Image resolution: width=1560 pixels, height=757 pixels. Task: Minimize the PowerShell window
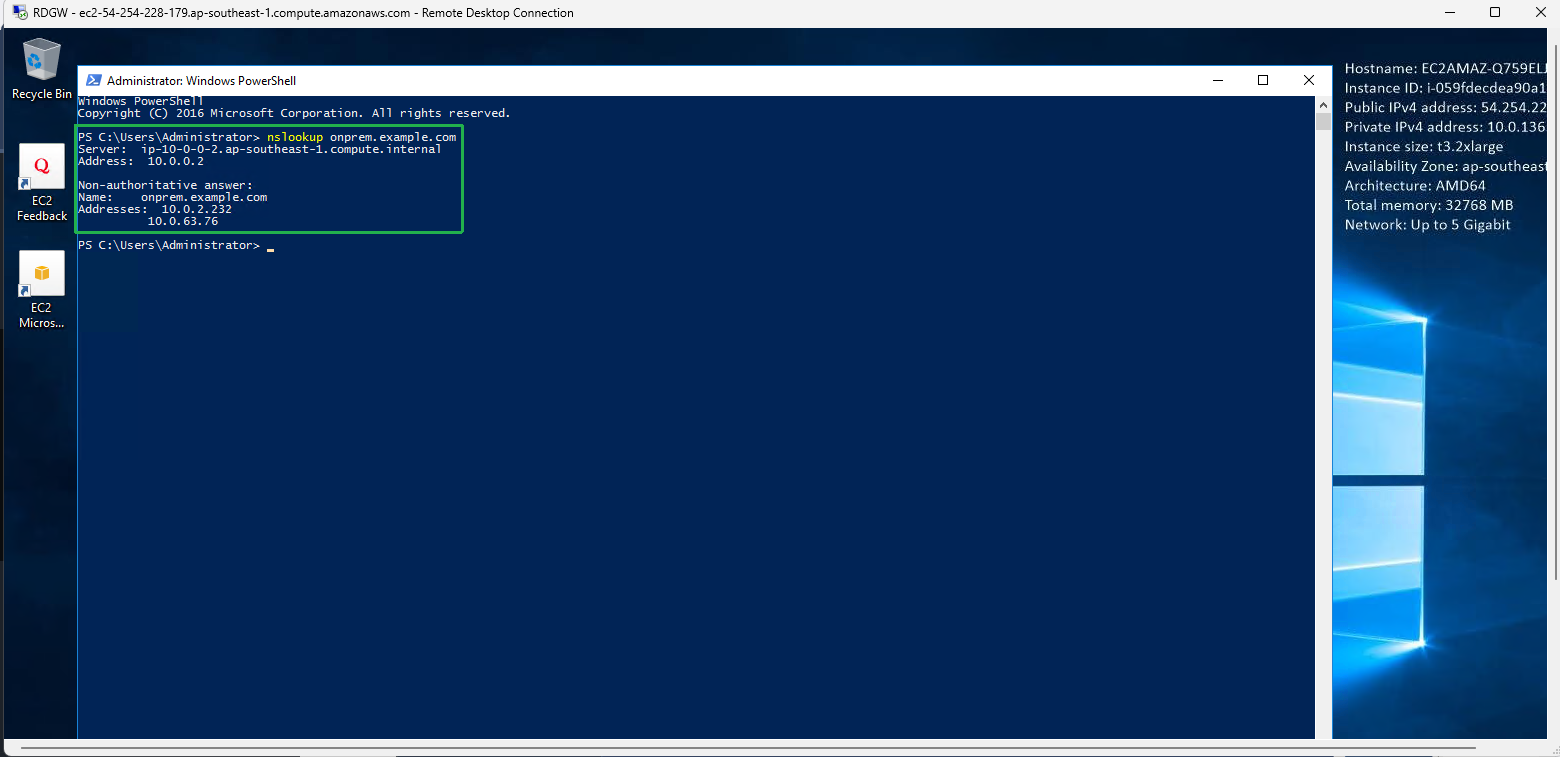click(x=1217, y=81)
